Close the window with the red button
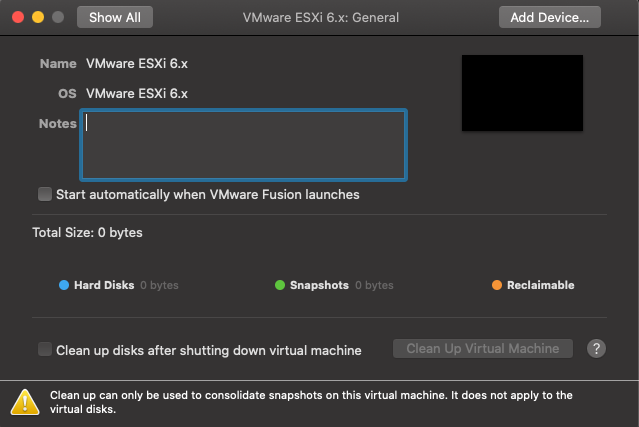 pos(18,17)
